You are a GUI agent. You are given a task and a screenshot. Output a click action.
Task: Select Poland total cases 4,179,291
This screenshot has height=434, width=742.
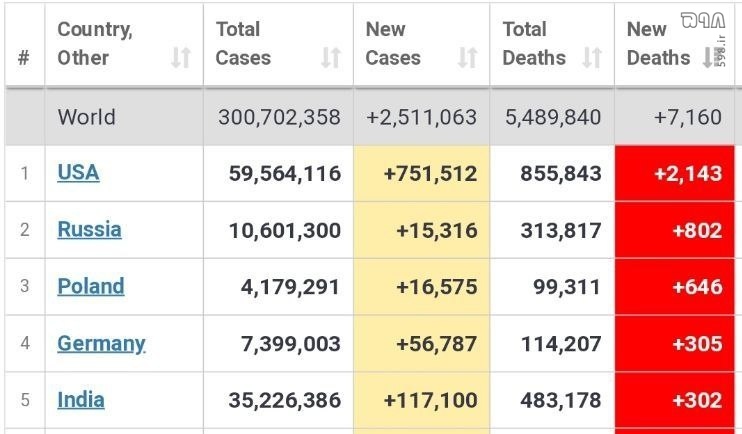click(x=290, y=287)
